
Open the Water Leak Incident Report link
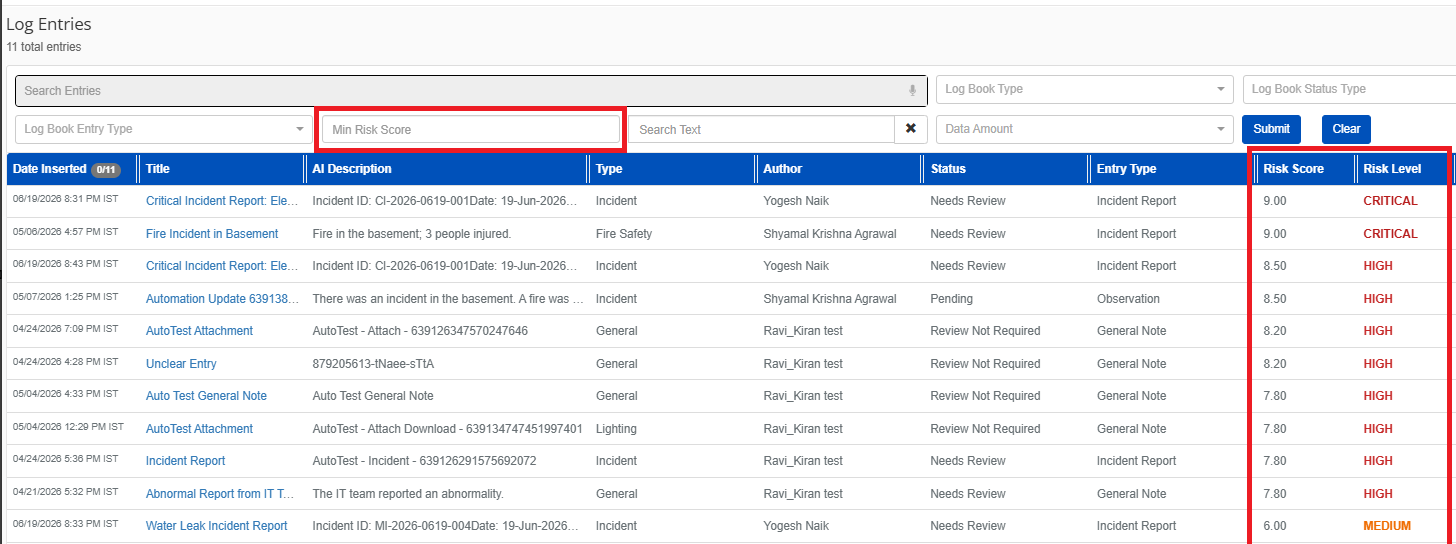pos(217,526)
